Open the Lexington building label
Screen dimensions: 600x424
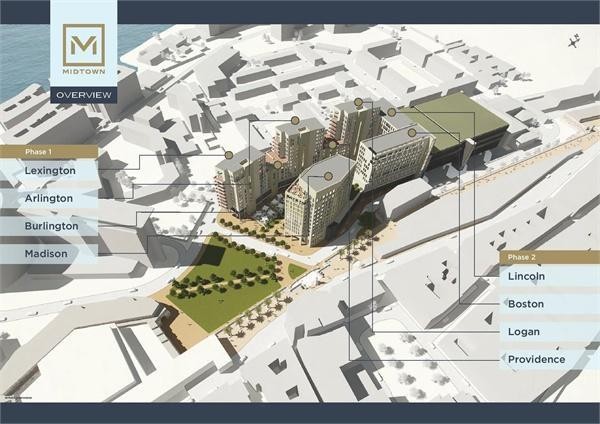pos(50,171)
